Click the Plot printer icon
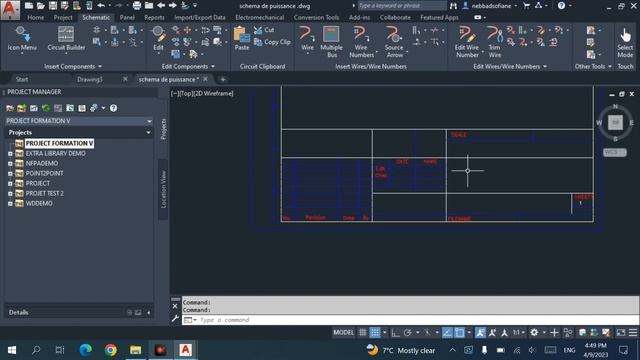Screen dimensions: 640x360 pos(137,6)
